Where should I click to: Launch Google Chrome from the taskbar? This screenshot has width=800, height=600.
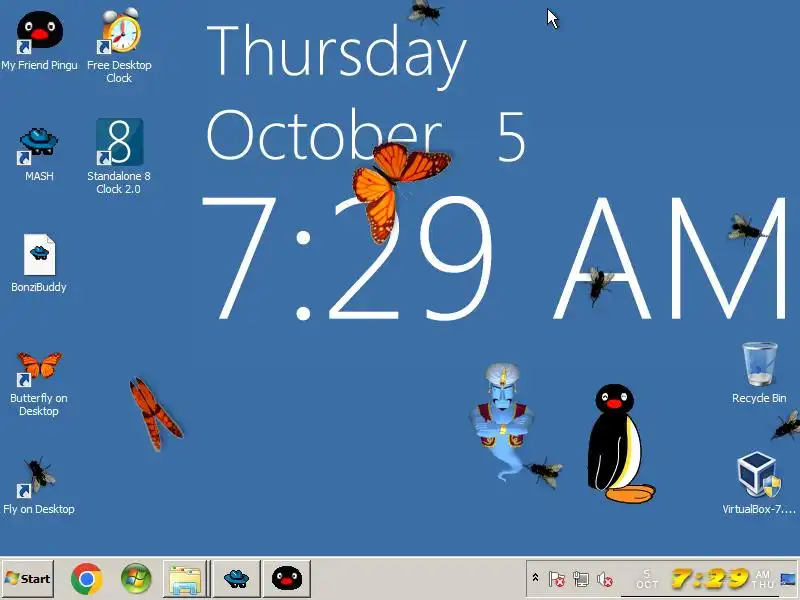point(87,579)
